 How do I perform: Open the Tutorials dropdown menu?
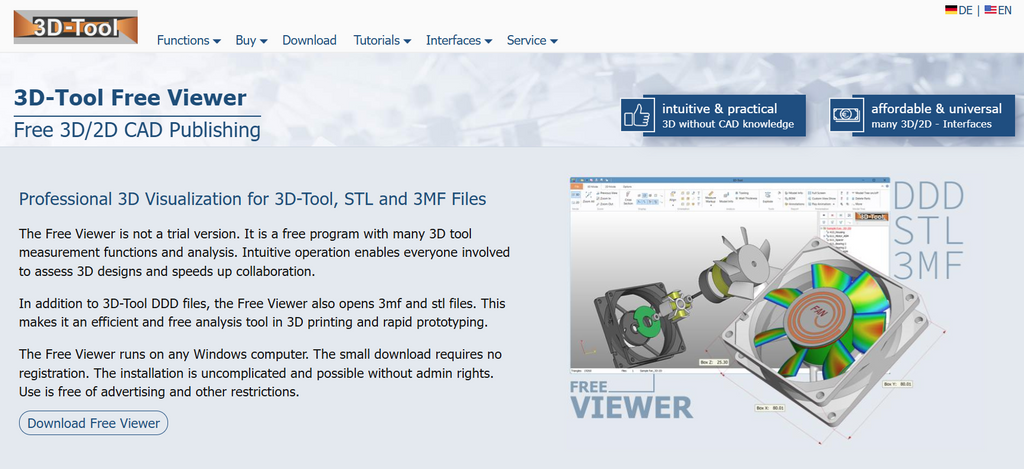[382, 40]
